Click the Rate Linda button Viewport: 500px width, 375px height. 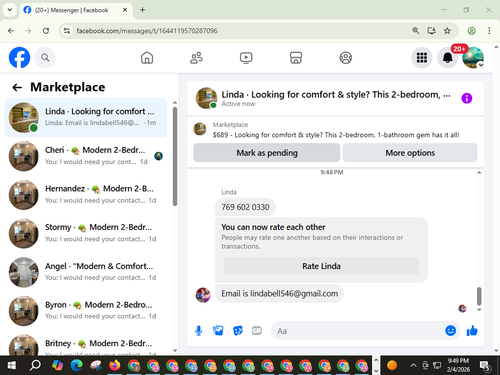tap(321, 266)
